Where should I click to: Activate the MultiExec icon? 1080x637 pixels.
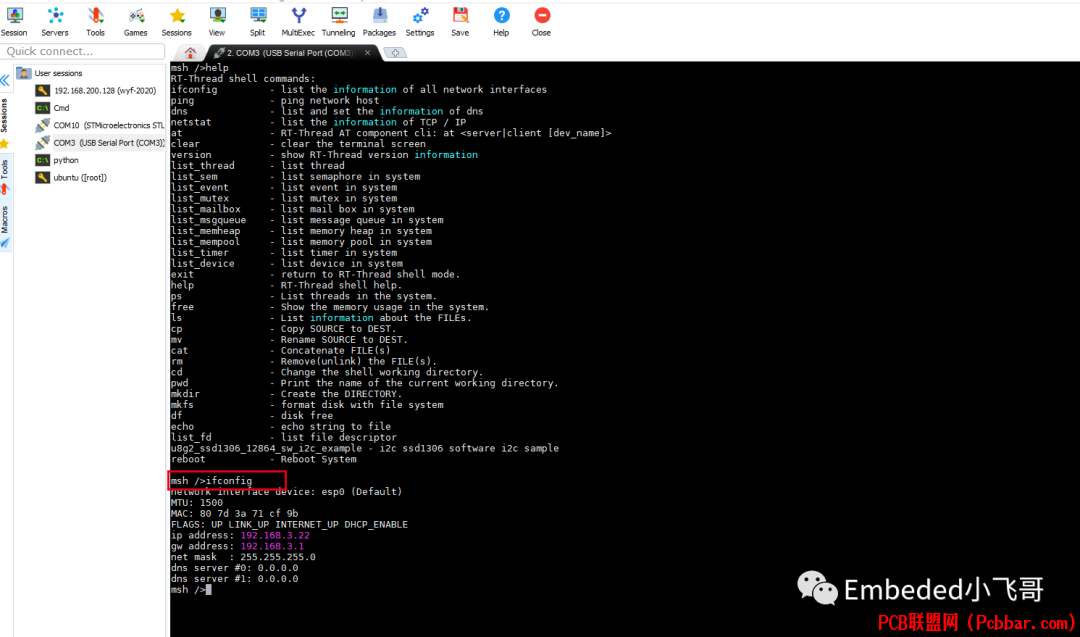[x=298, y=21]
